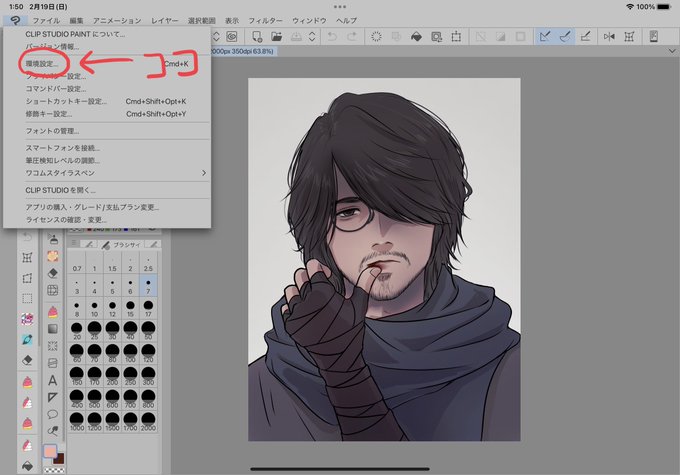Viewport: 680px width, 475px height.
Task: Select the rectangle selection marquee tool
Action: (27, 298)
